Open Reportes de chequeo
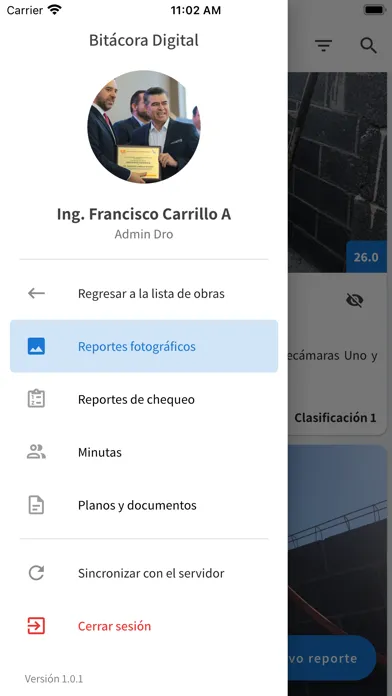Screen dimensions: 392x696 click(x=144, y=399)
